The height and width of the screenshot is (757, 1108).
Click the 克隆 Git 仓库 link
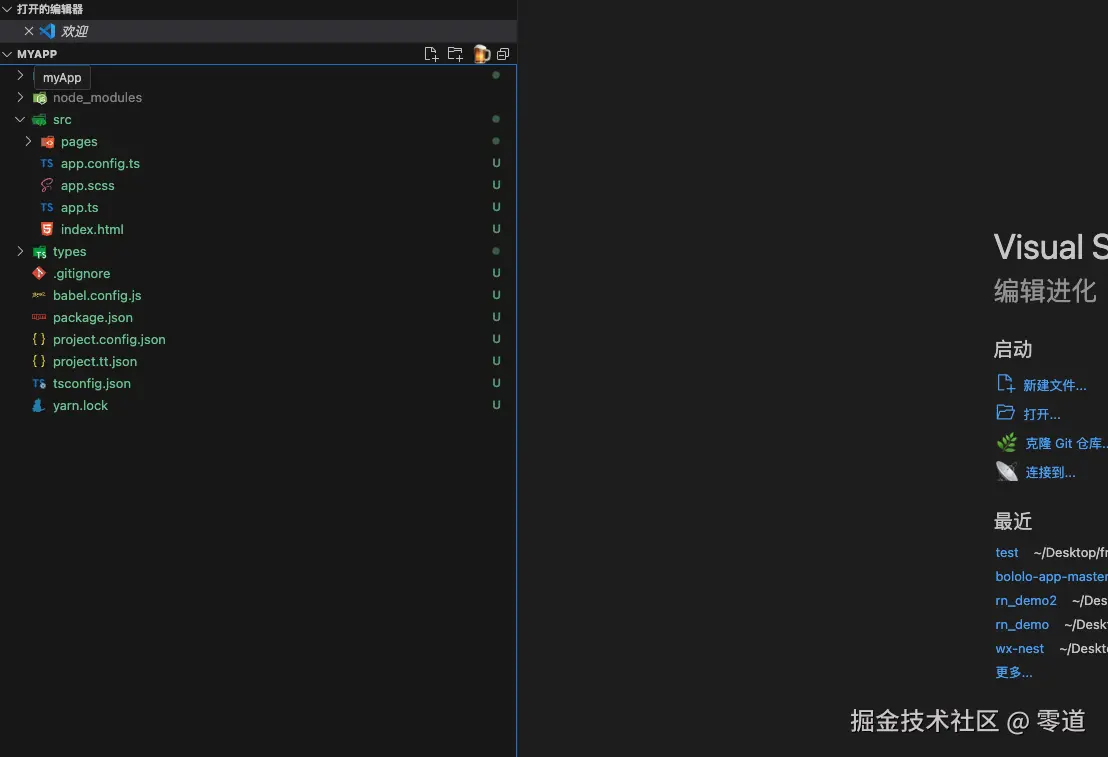[1066, 443]
